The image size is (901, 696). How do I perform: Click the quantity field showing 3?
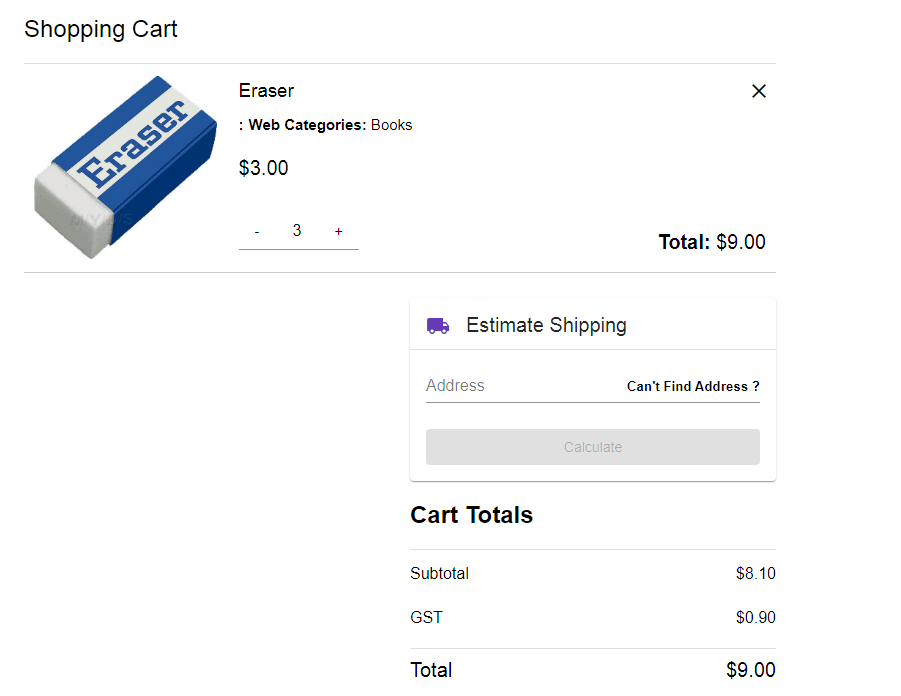pyautogui.click(x=297, y=231)
